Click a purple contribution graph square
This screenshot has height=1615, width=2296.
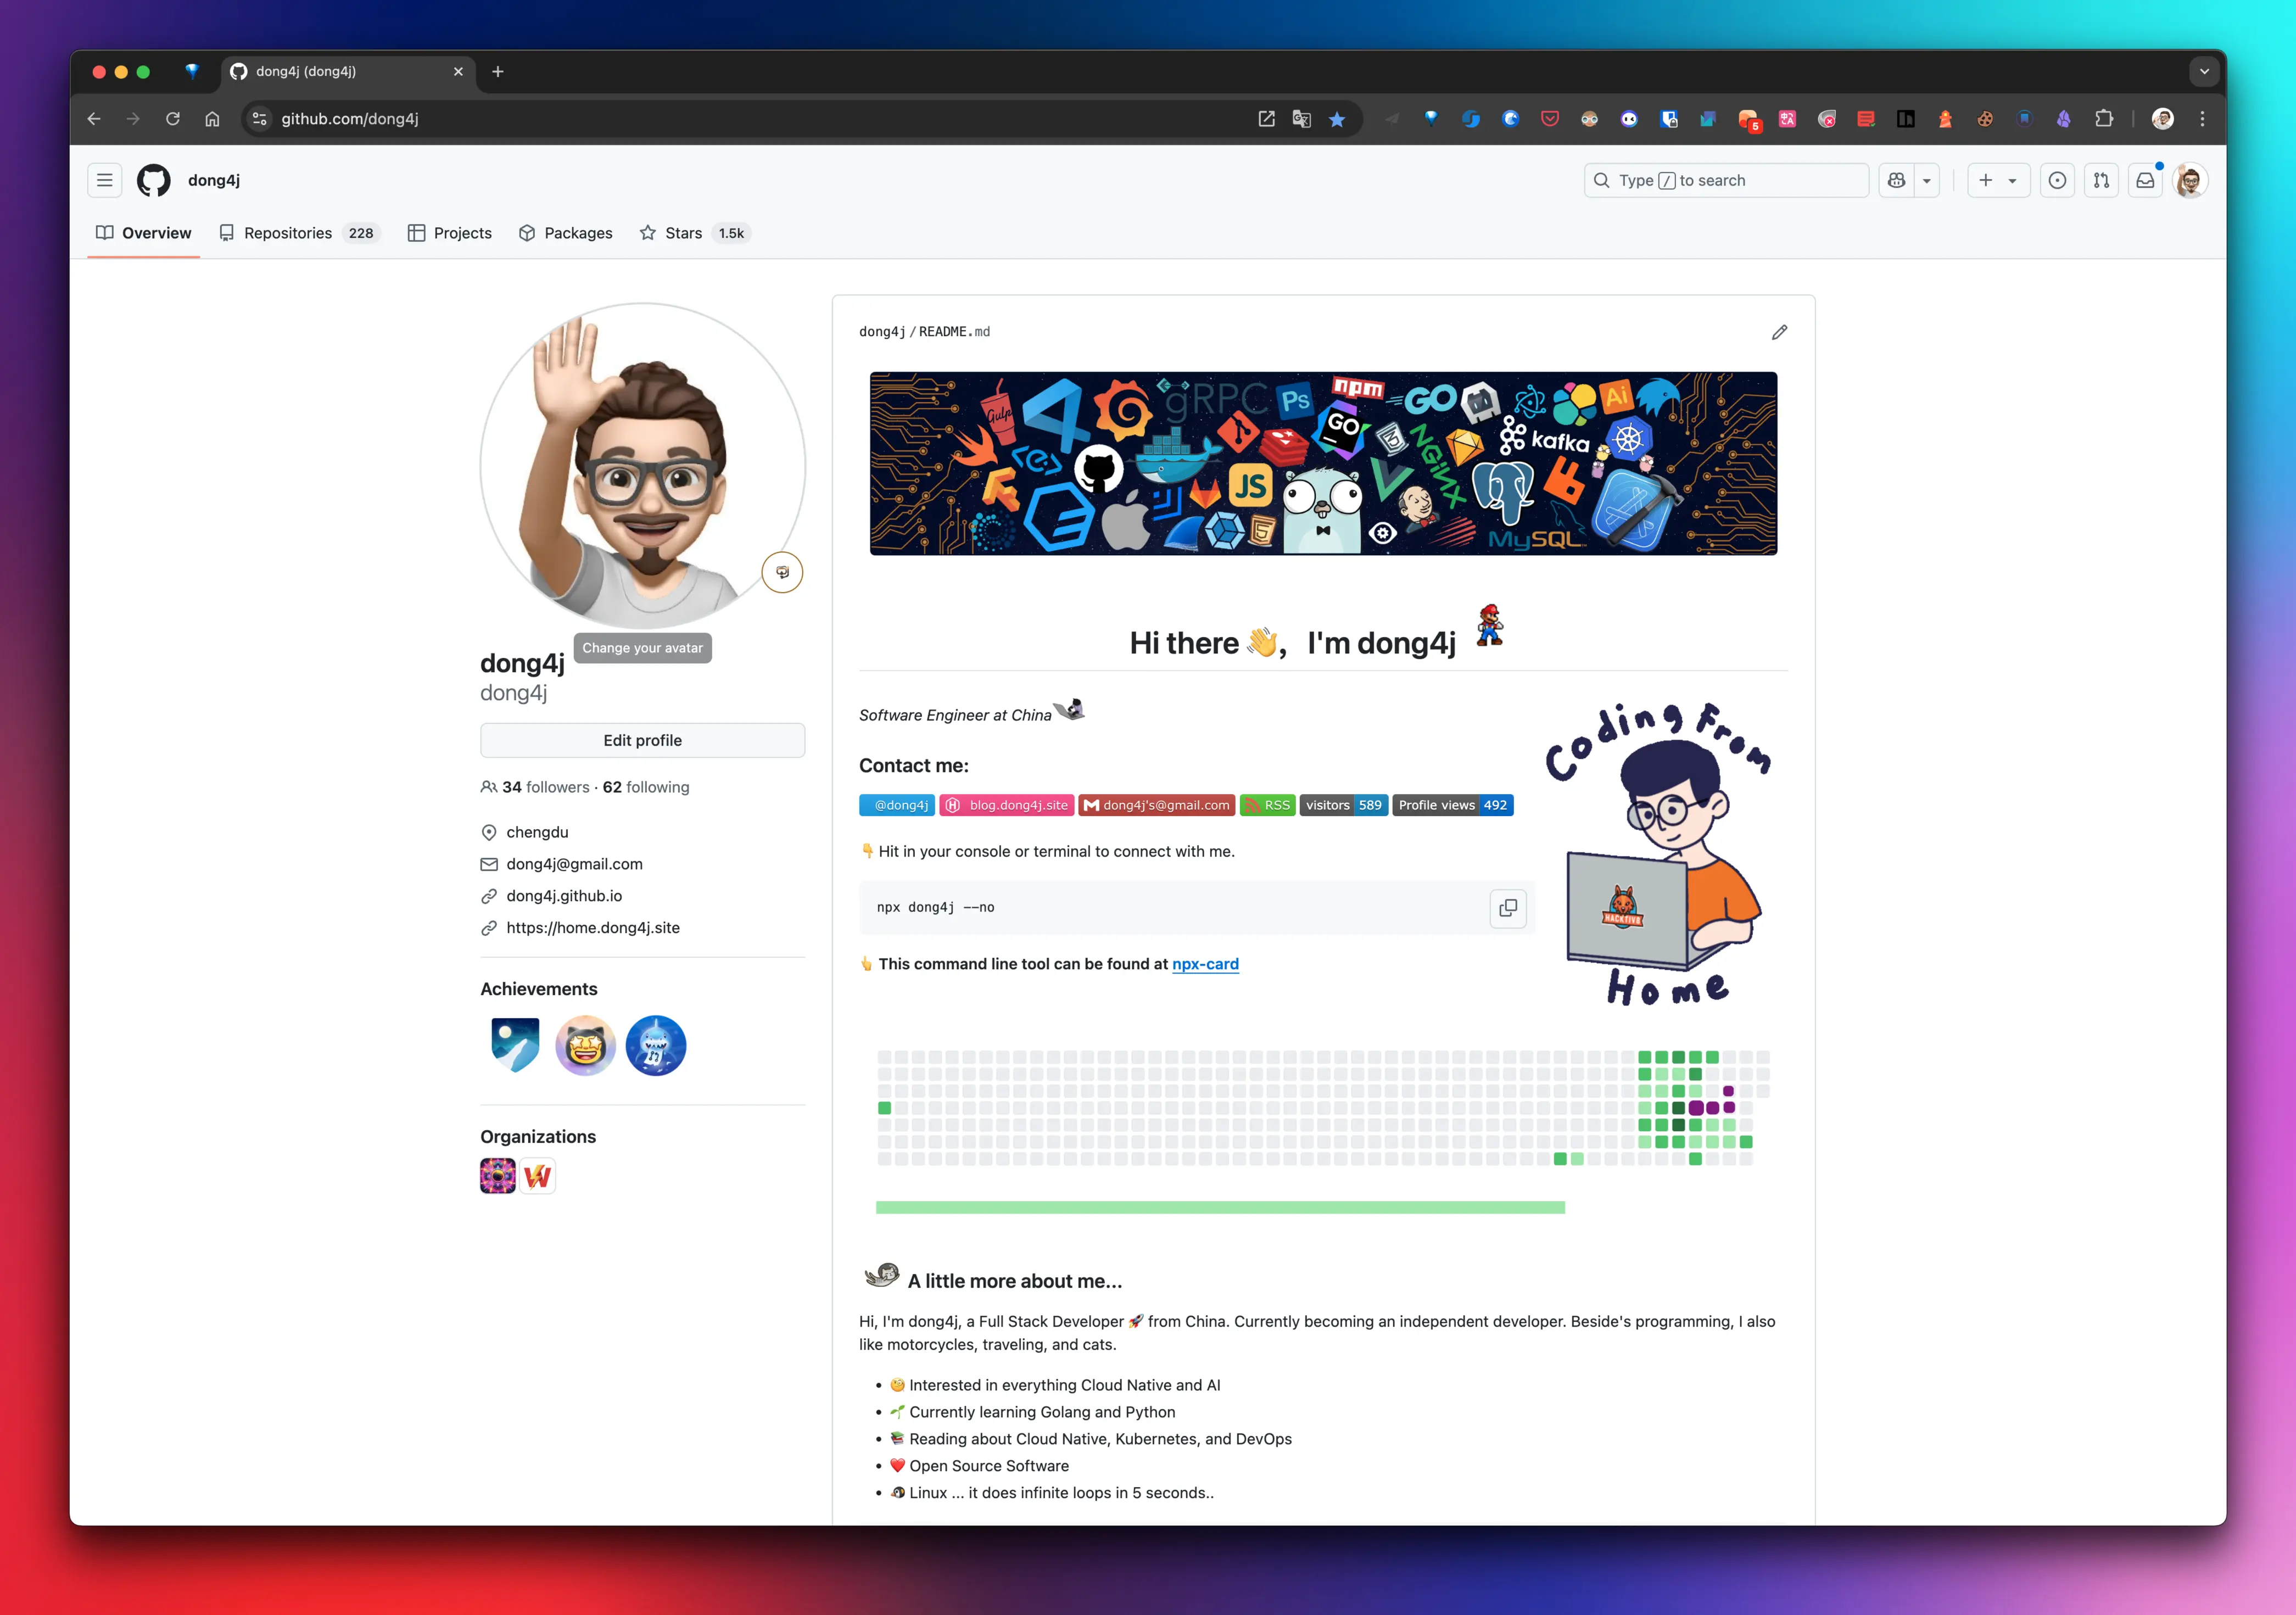tap(1696, 1108)
